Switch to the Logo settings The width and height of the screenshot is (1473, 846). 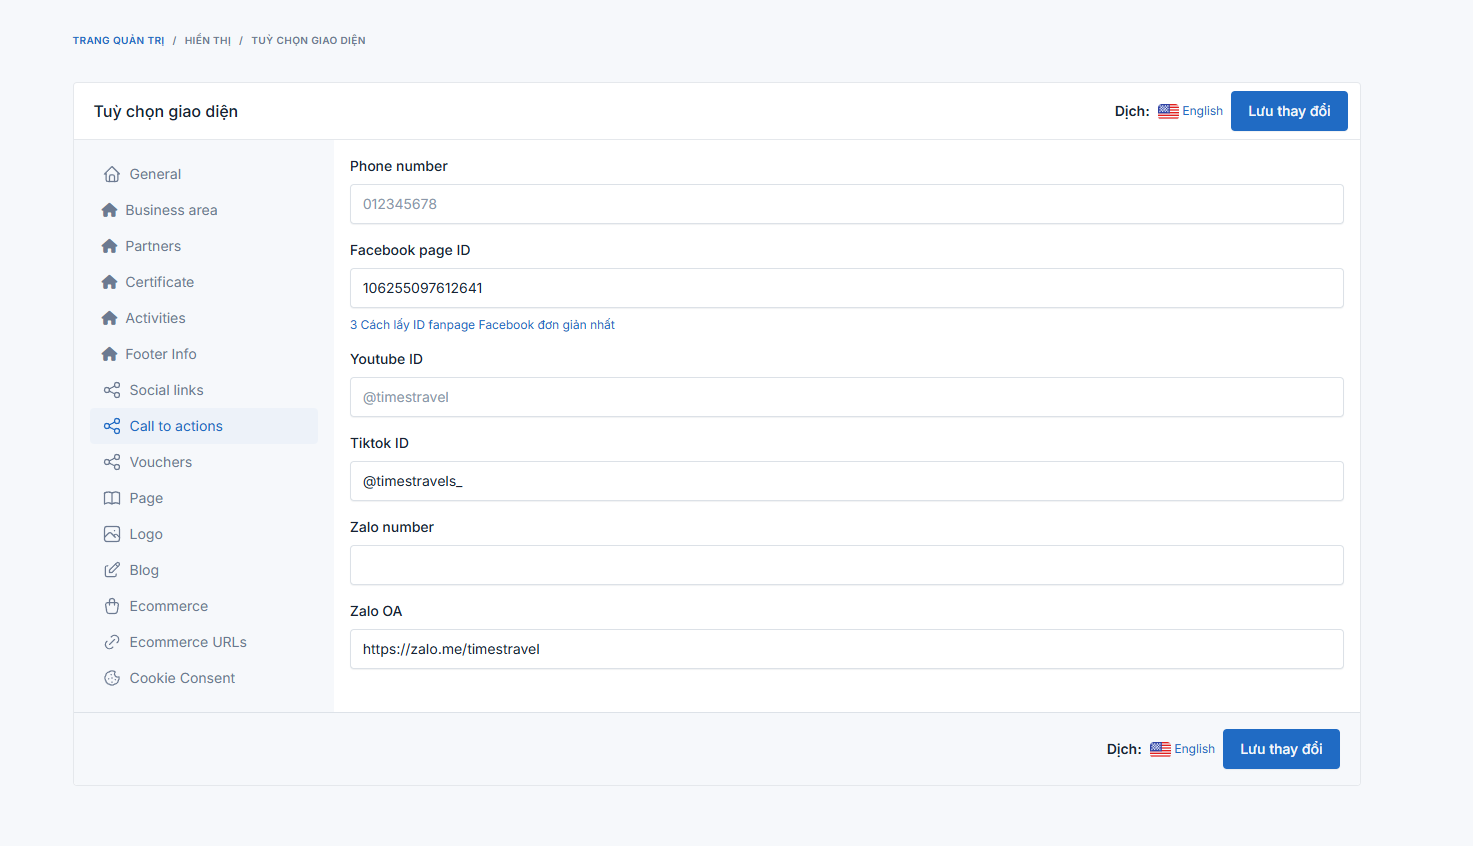pos(204,534)
